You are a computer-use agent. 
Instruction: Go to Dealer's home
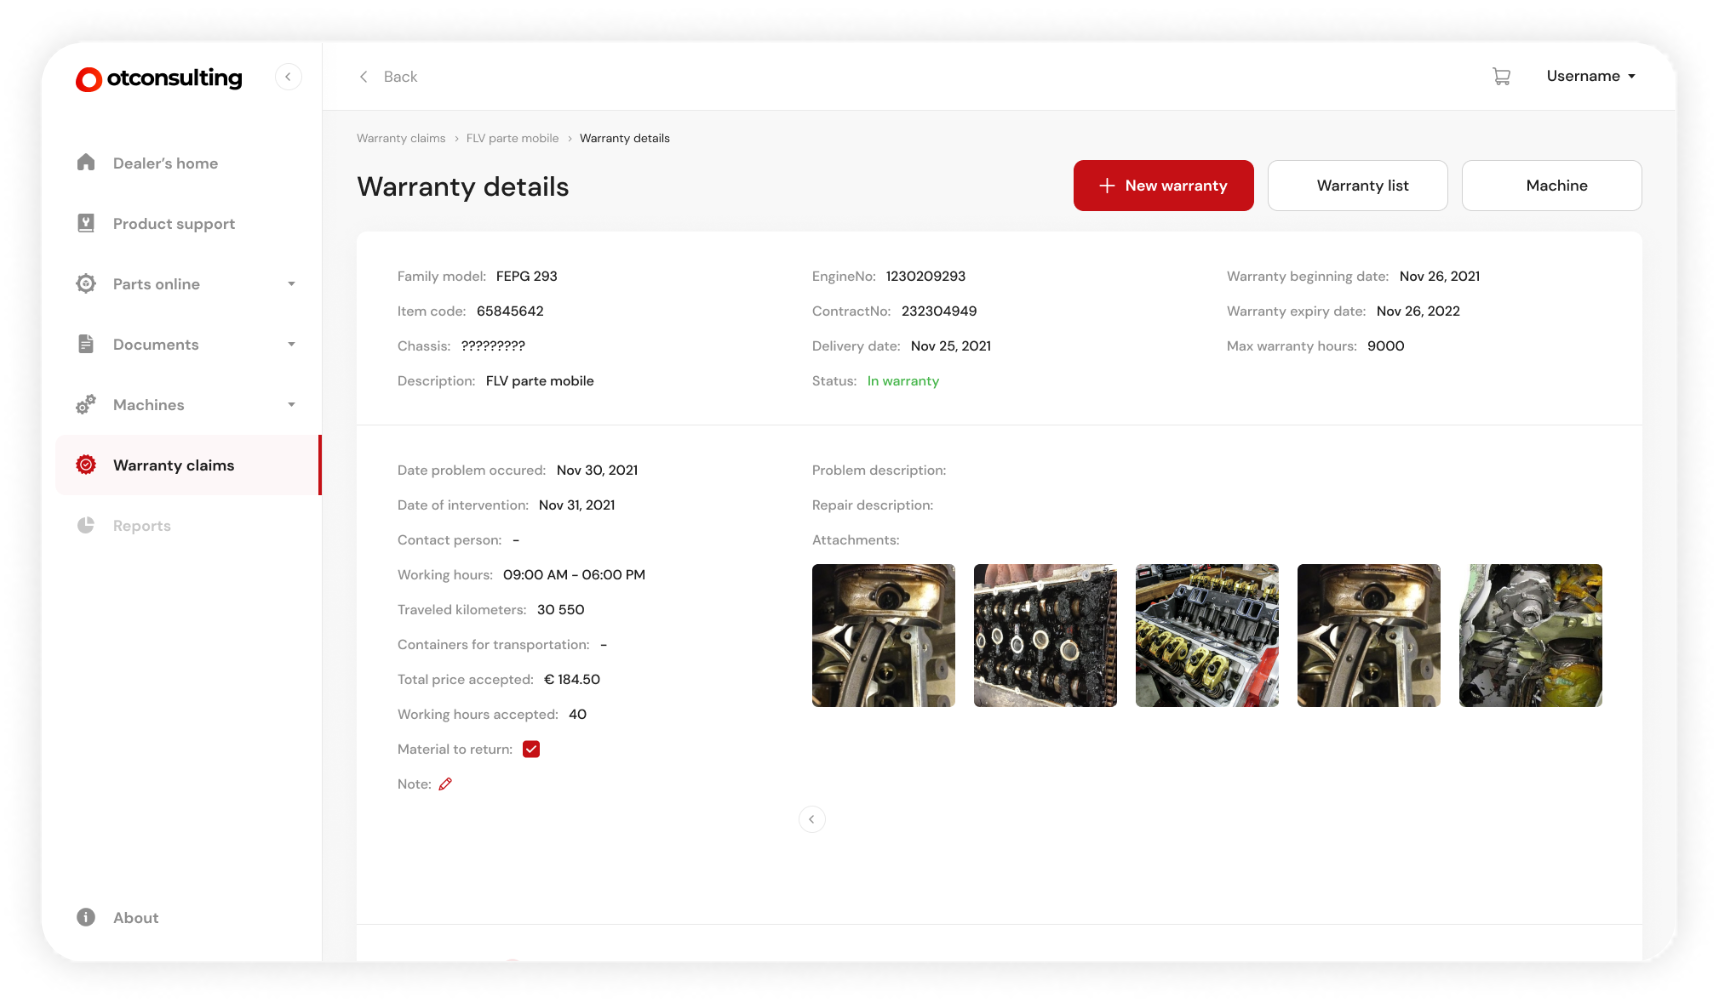click(x=188, y=163)
